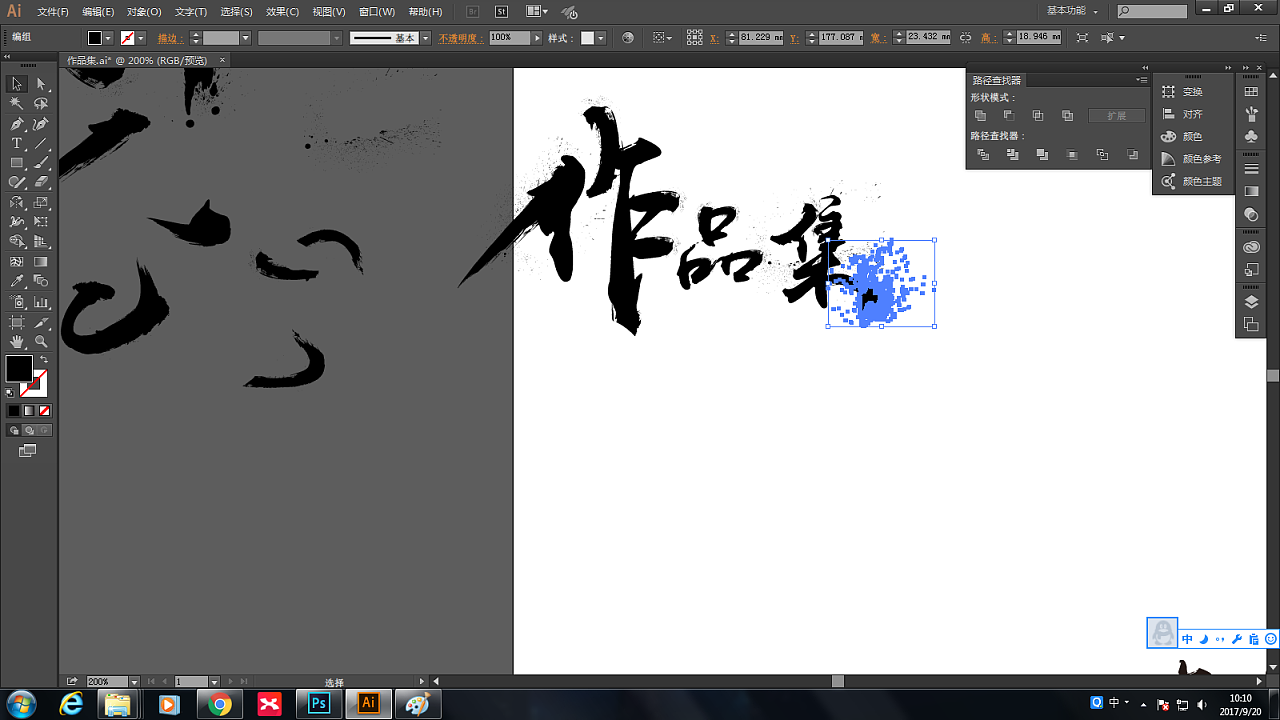The height and width of the screenshot is (720, 1280).
Task: Select the Column Graph tool
Action: [41, 301]
